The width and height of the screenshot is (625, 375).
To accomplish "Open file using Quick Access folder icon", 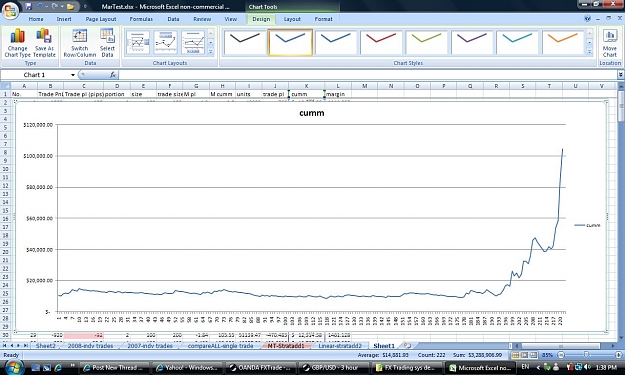I will 71,6.
